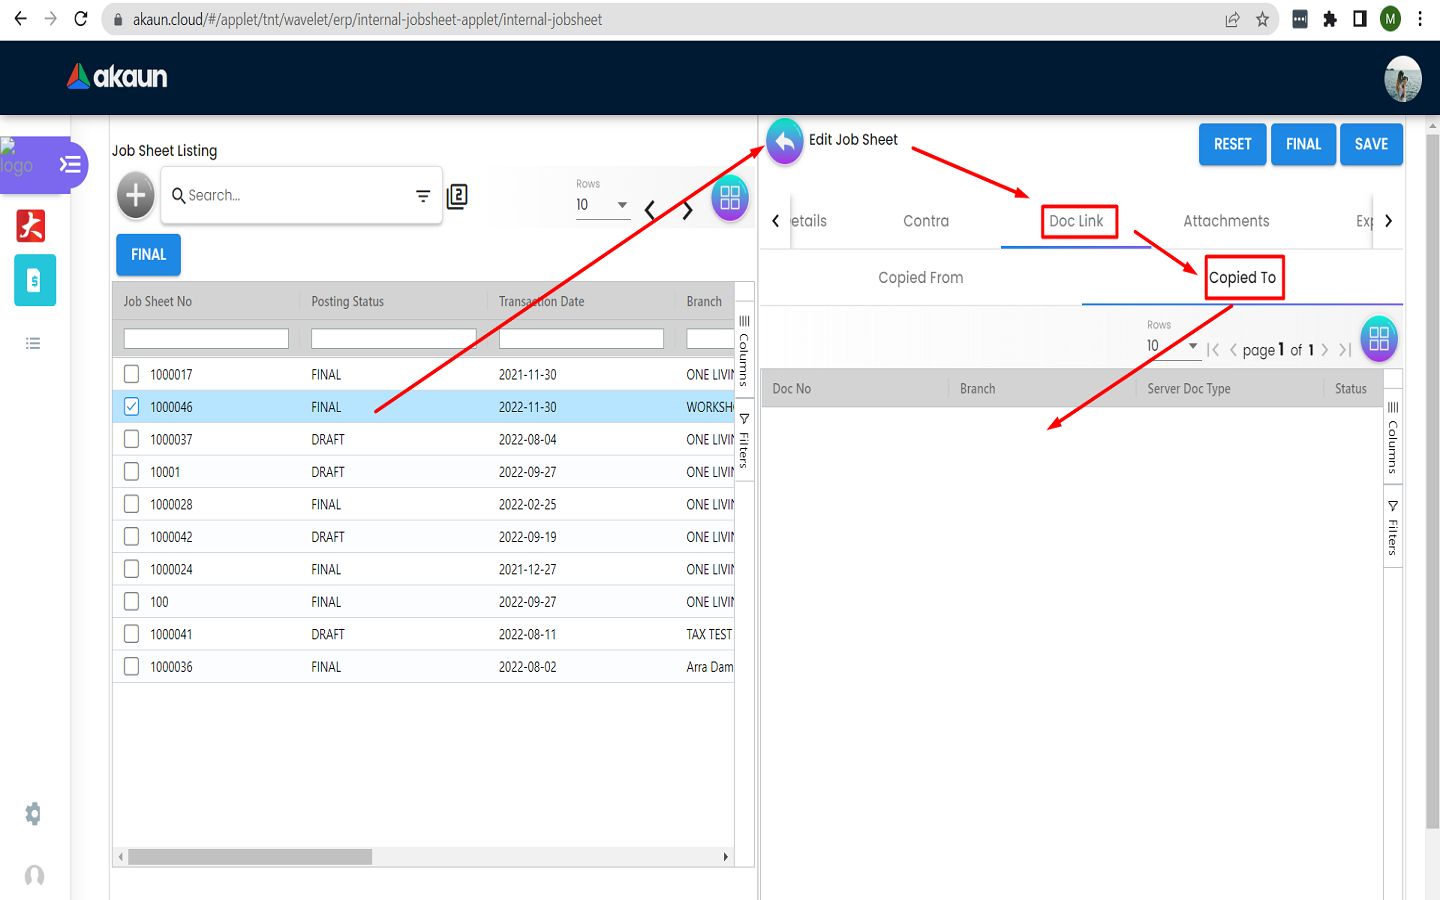Switch to the Copied From sub-tab
Image resolution: width=1440 pixels, height=900 pixels.
coord(920,278)
